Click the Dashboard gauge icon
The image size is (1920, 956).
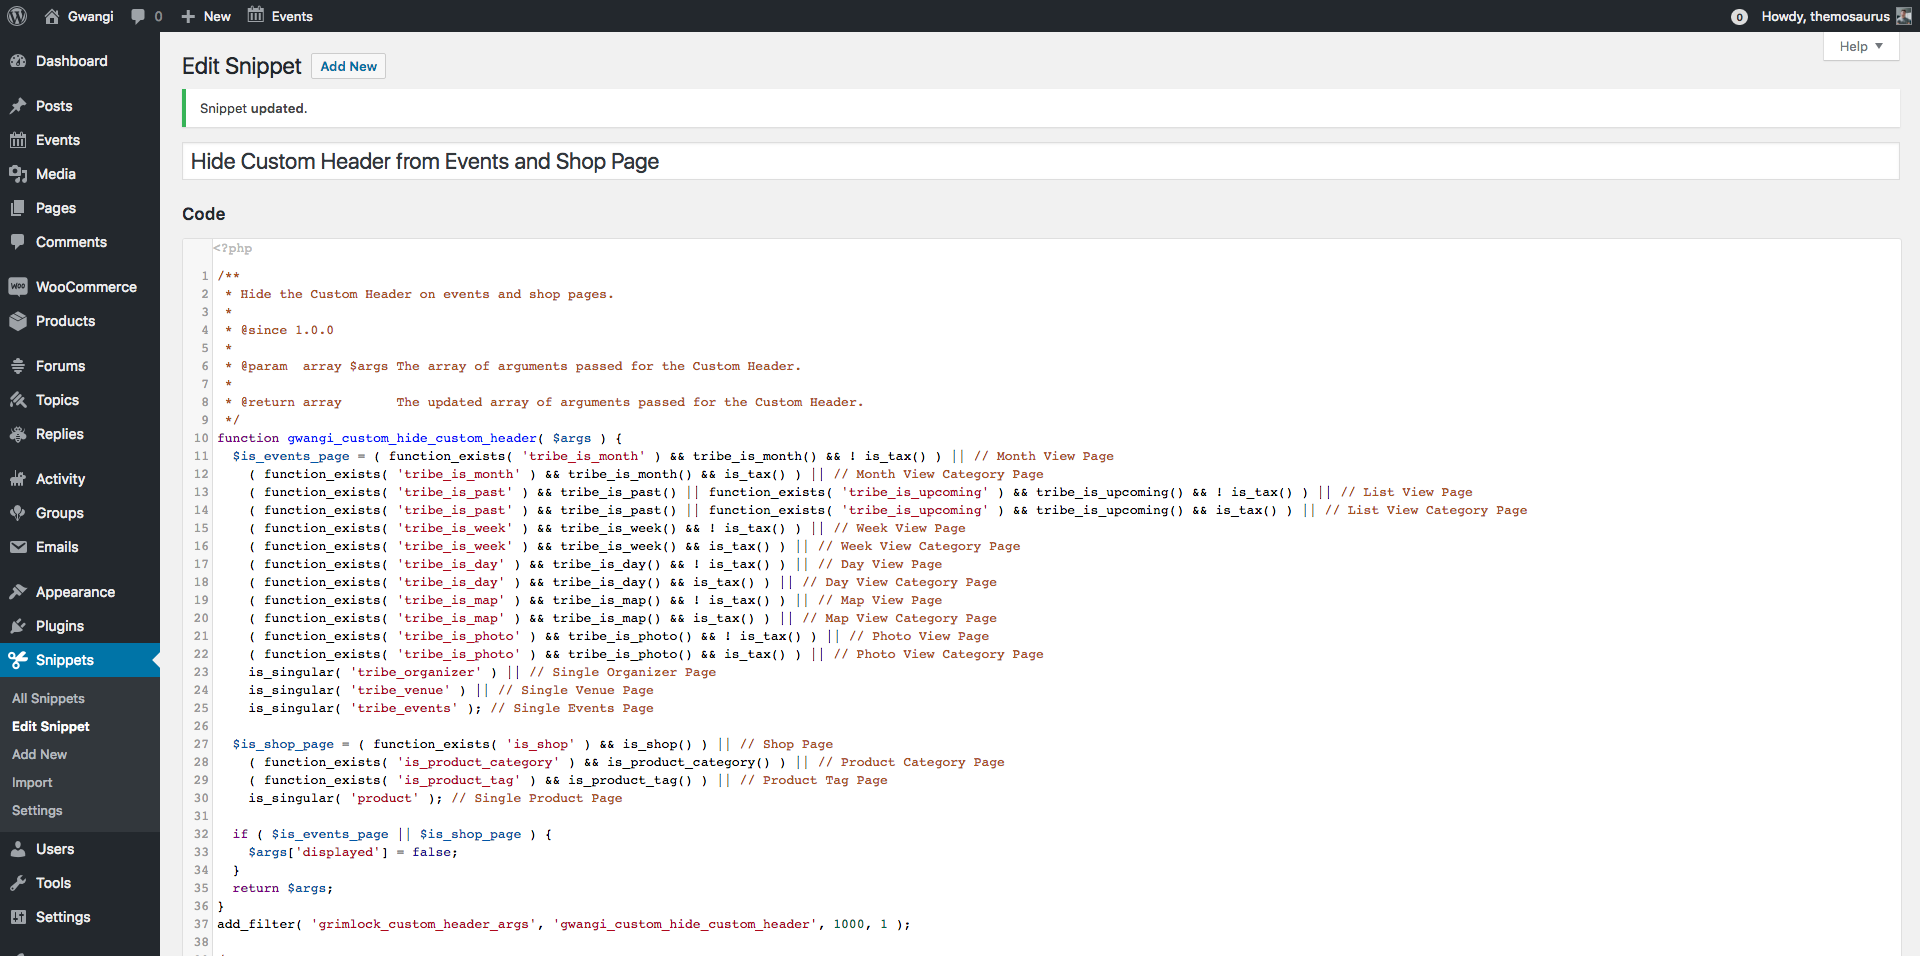(18, 61)
